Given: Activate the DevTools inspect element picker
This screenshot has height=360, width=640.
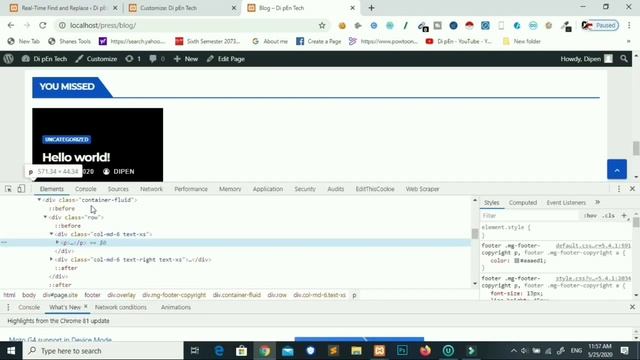Looking at the screenshot, I should (8, 189).
